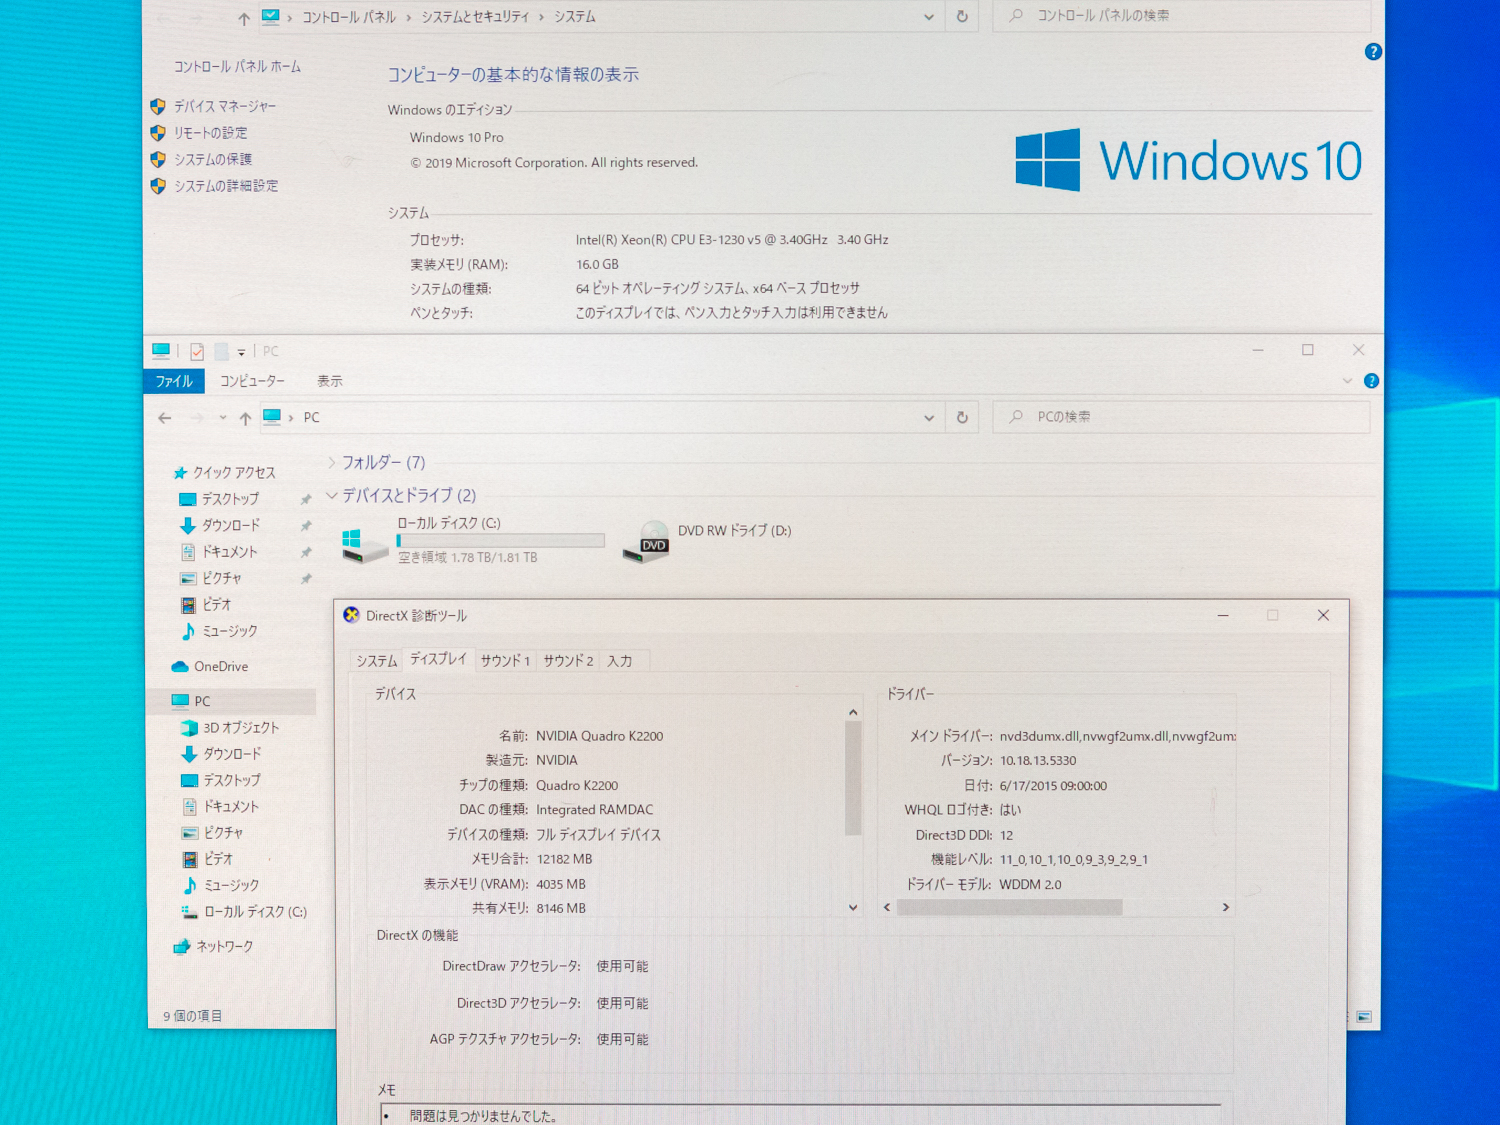1500x1125 pixels.
Task: Open recent locations dropdown in Explorer
Action: tap(222, 418)
